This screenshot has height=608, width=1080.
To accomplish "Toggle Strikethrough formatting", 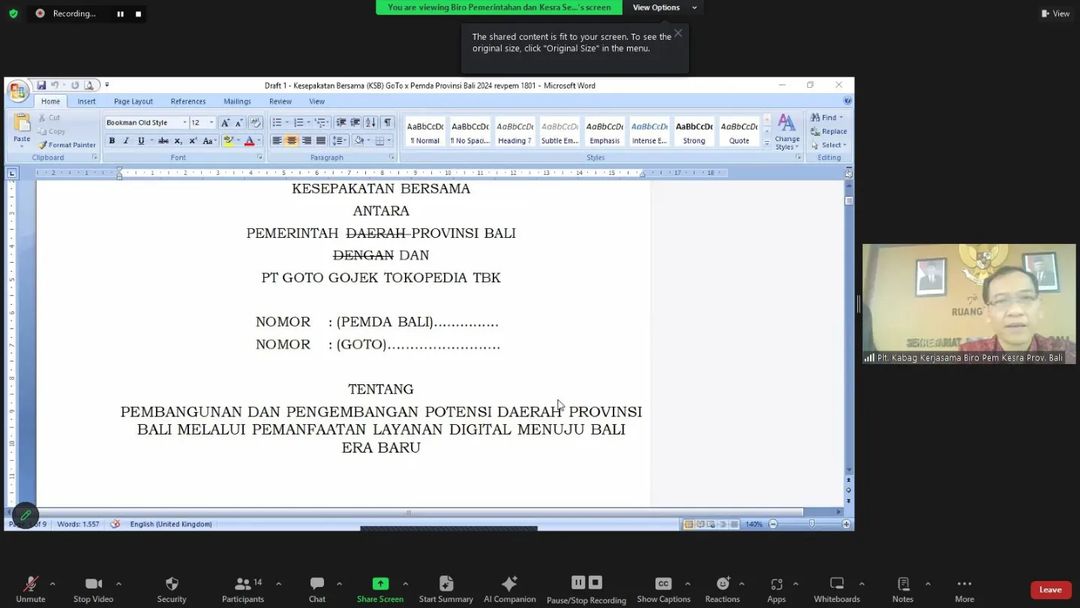I will pyautogui.click(x=163, y=140).
